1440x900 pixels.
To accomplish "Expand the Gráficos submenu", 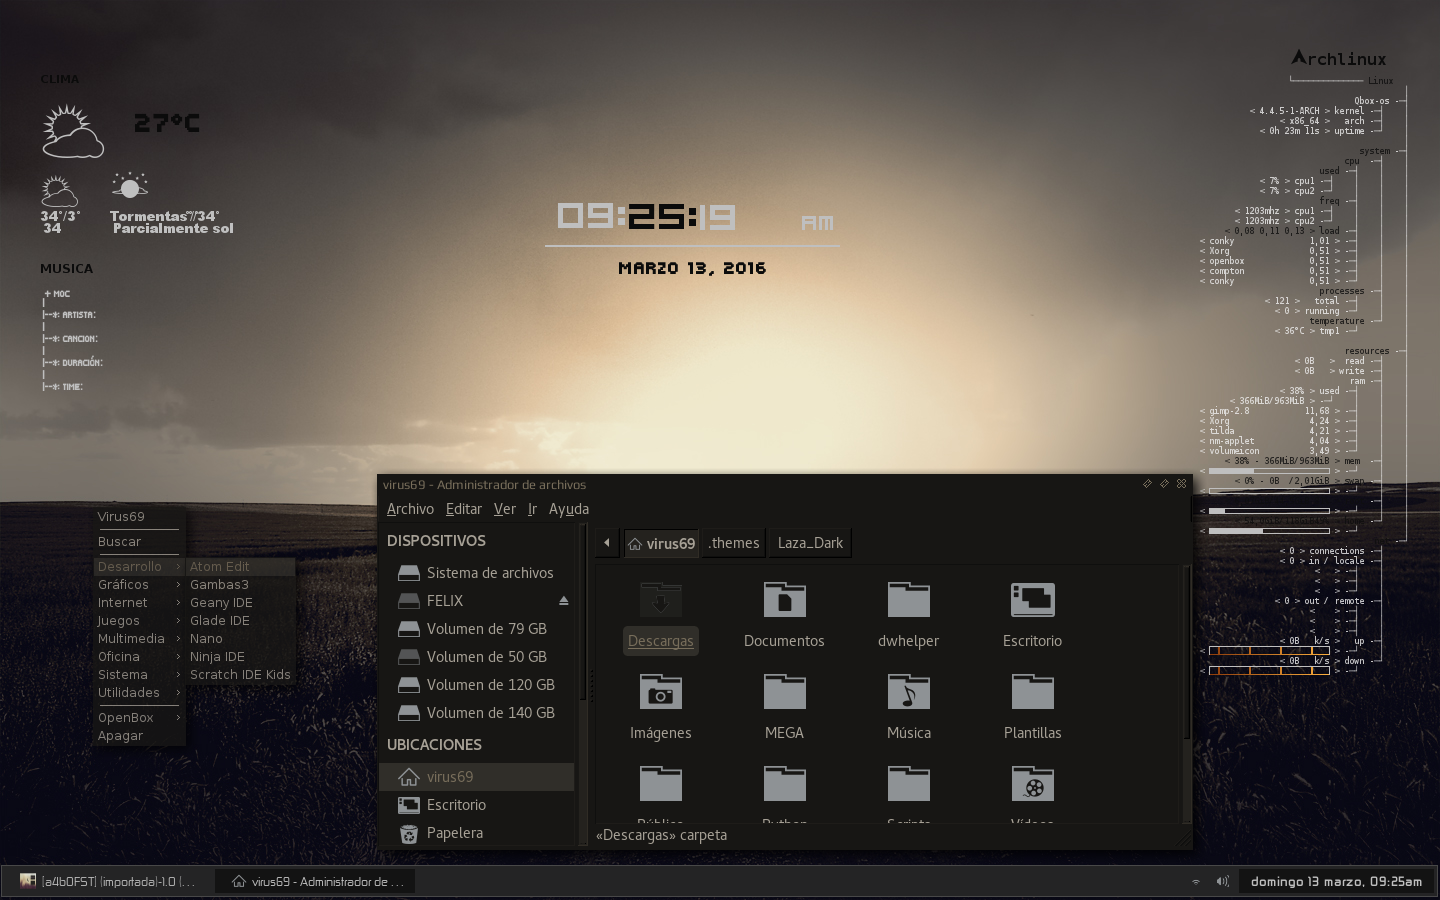I will point(140,585).
